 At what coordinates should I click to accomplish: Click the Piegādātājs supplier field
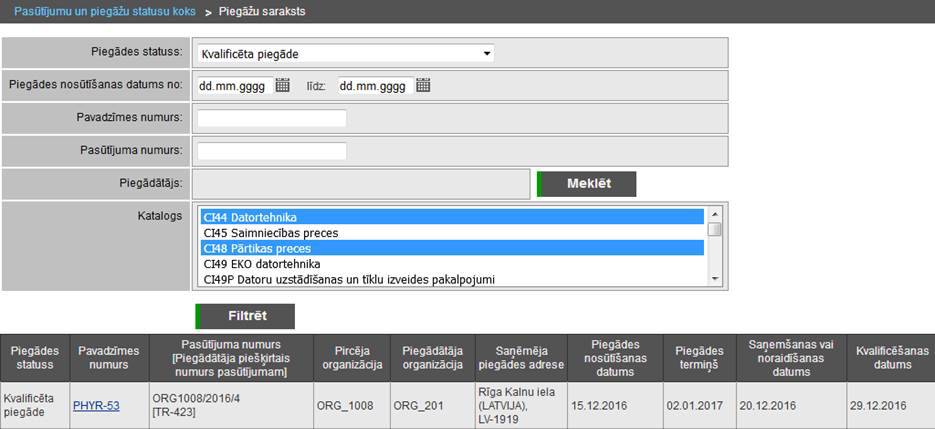click(360, 184)
